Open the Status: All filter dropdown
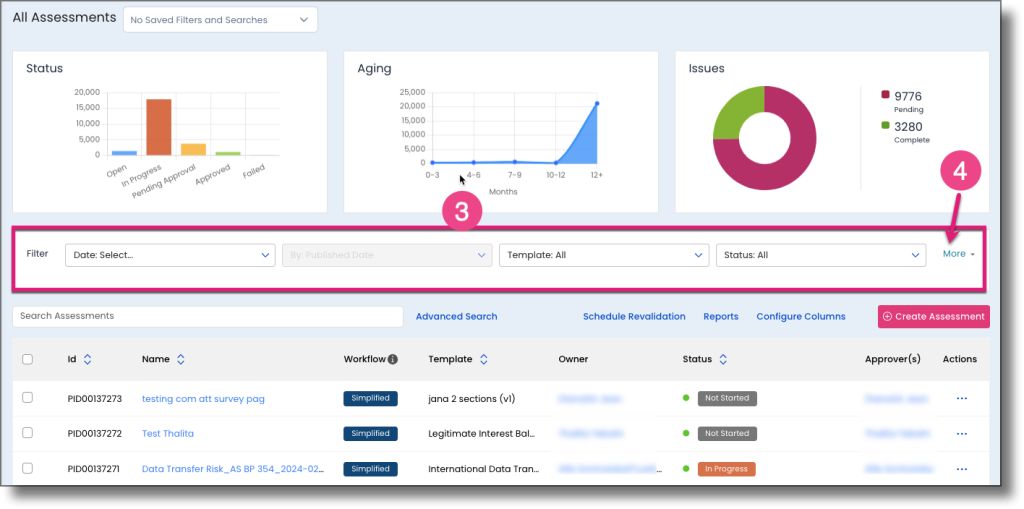 coord(821,255)
